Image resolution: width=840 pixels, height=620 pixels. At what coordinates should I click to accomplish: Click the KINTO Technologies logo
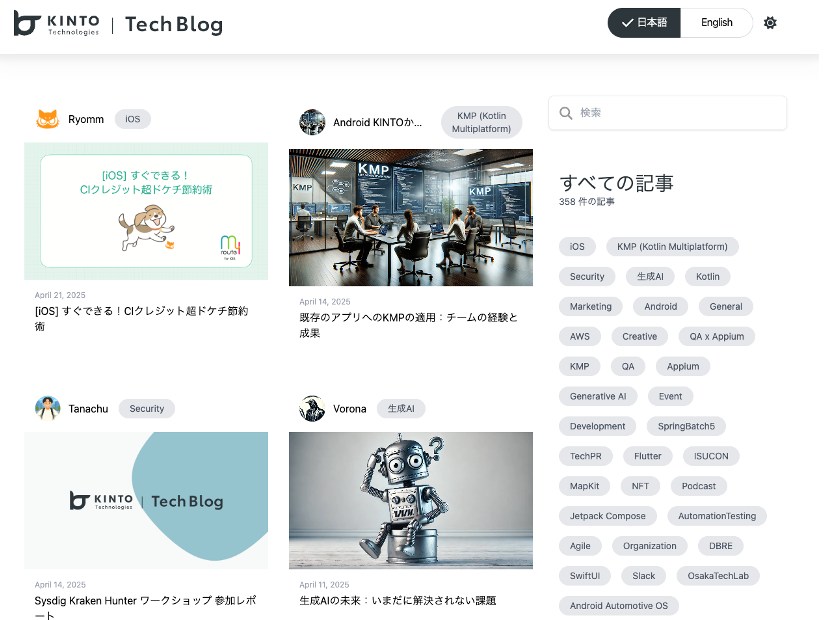(56, 24)
